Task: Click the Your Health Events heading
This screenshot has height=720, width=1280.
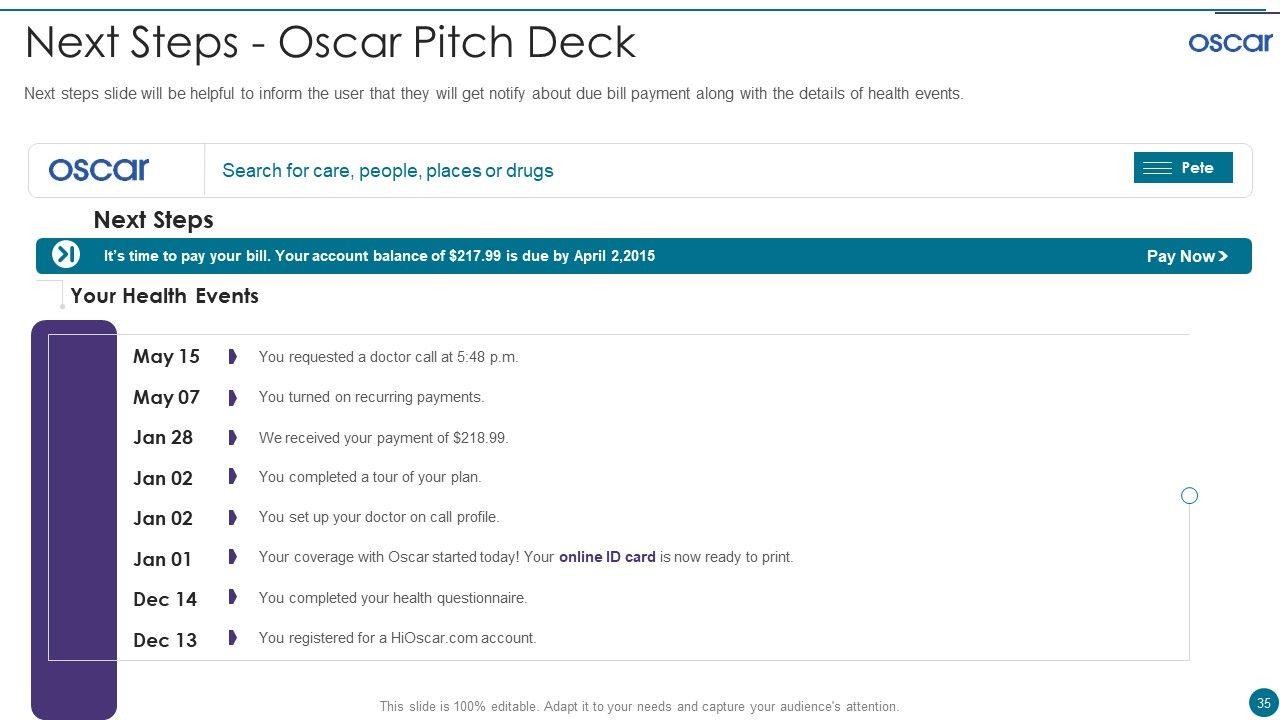Action: pyautogui.click(x=165, y=296)
